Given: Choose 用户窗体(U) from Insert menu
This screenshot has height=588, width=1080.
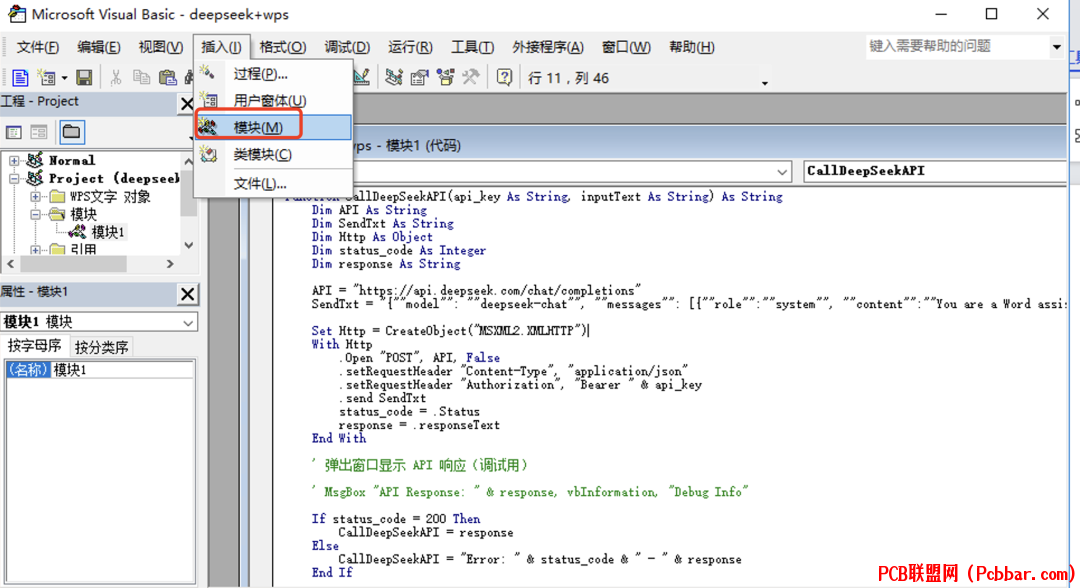Looking at the screenshot, I should 273,101.
